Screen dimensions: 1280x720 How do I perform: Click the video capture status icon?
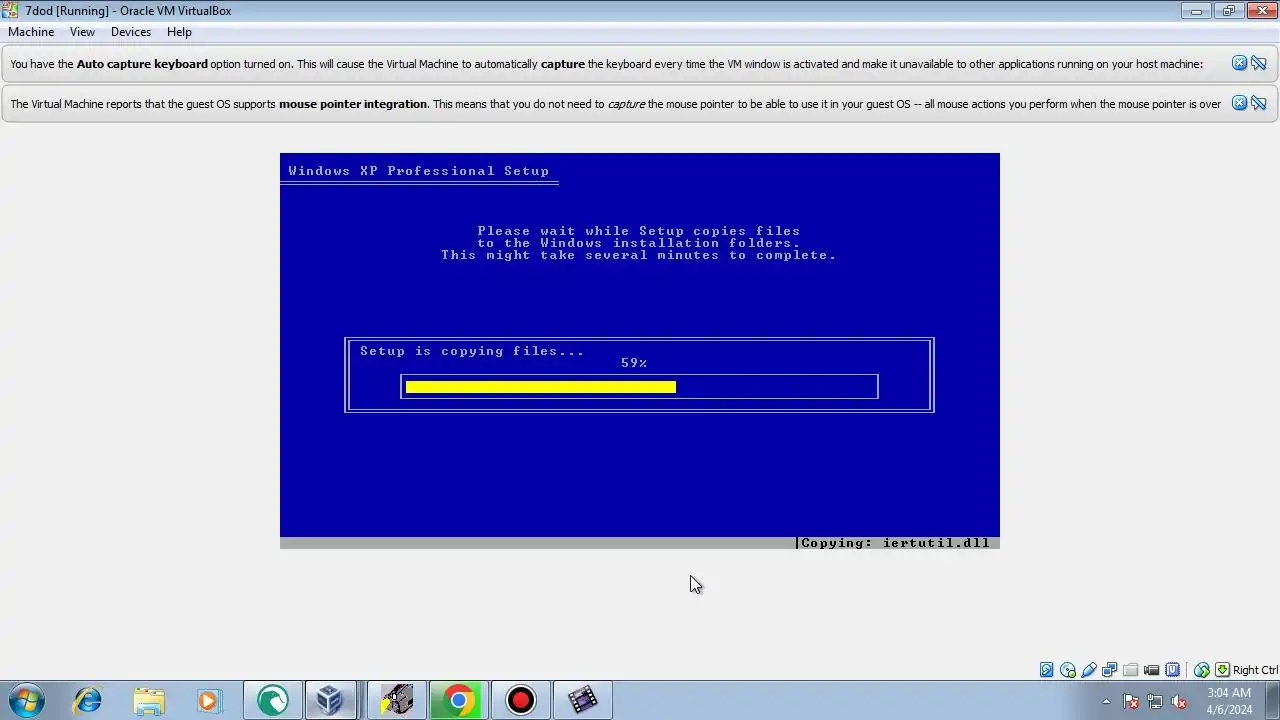[1152, 670]
